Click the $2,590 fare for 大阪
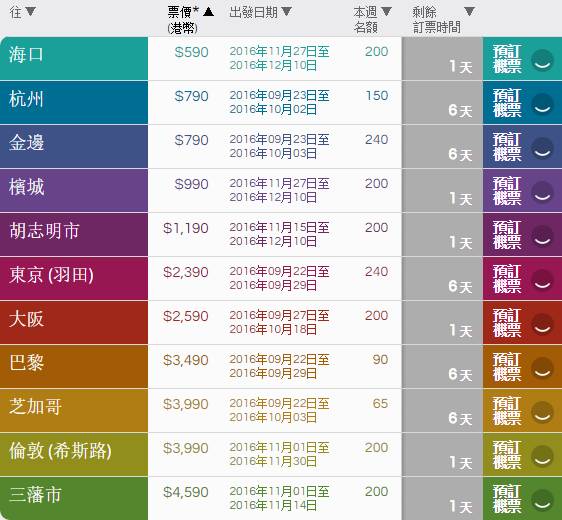Viewport: 562px width, 520px height. pos(186,316)
